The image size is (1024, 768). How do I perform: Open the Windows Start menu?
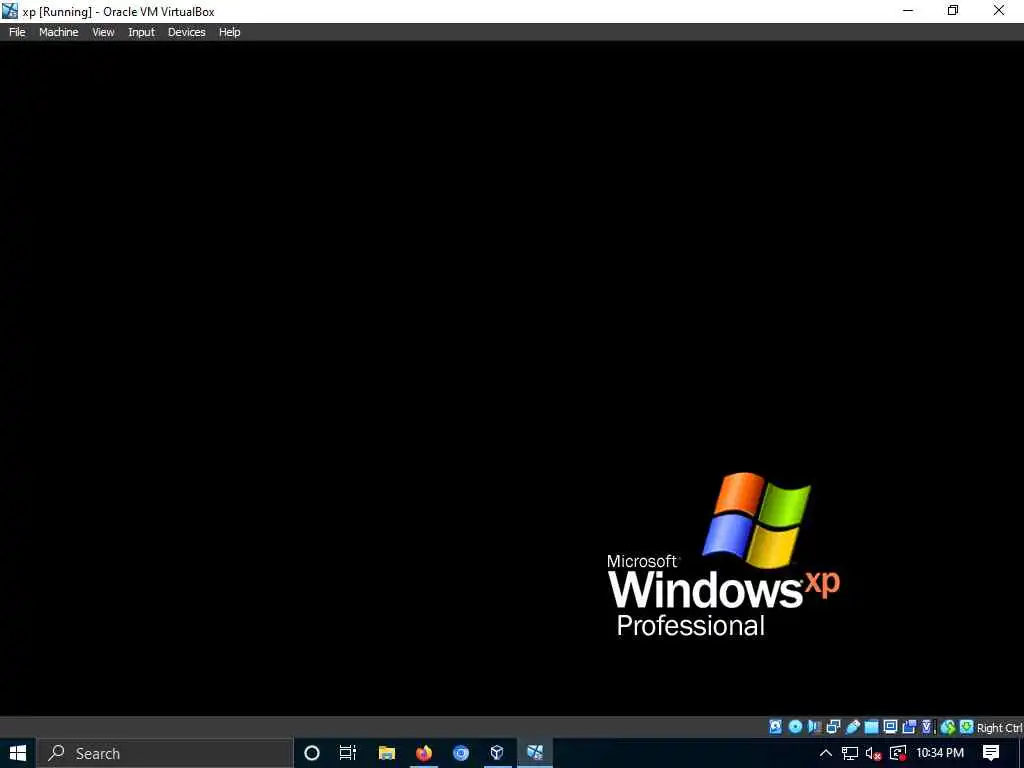pyautogui.click(x=18, y=753)
